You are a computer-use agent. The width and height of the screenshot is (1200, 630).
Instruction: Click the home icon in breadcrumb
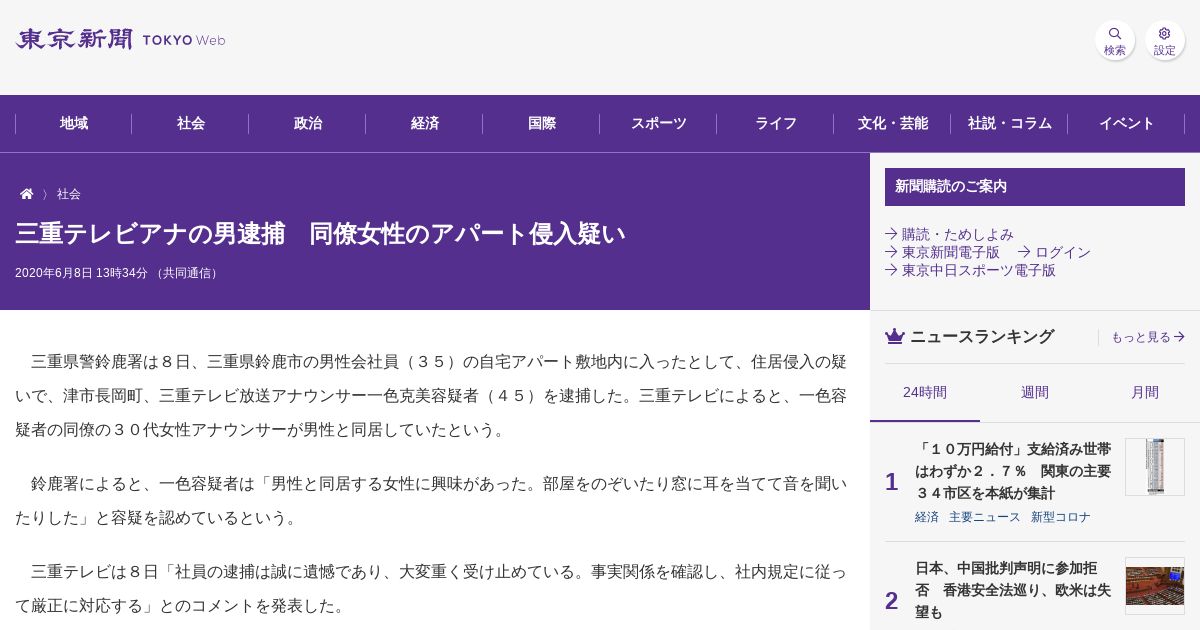pos(27,194)
